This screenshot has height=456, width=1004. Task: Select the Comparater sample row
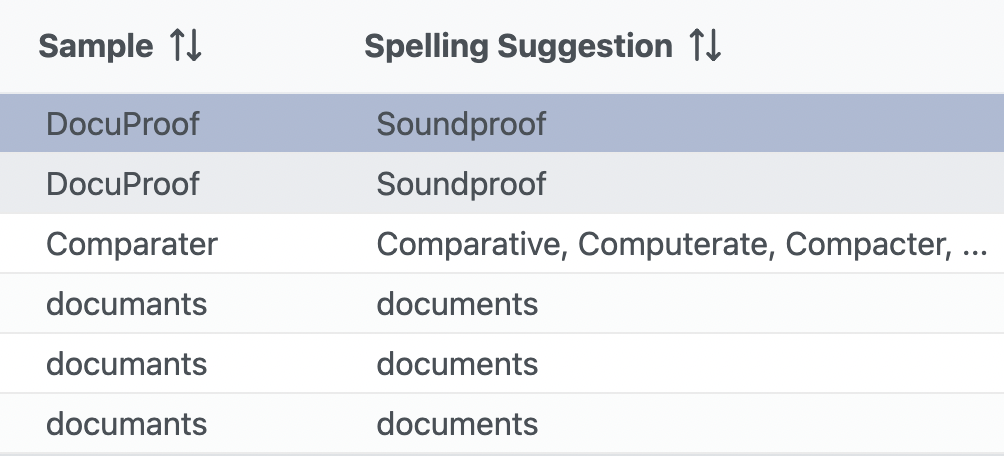pyautogui.click(x=132, y=244)
